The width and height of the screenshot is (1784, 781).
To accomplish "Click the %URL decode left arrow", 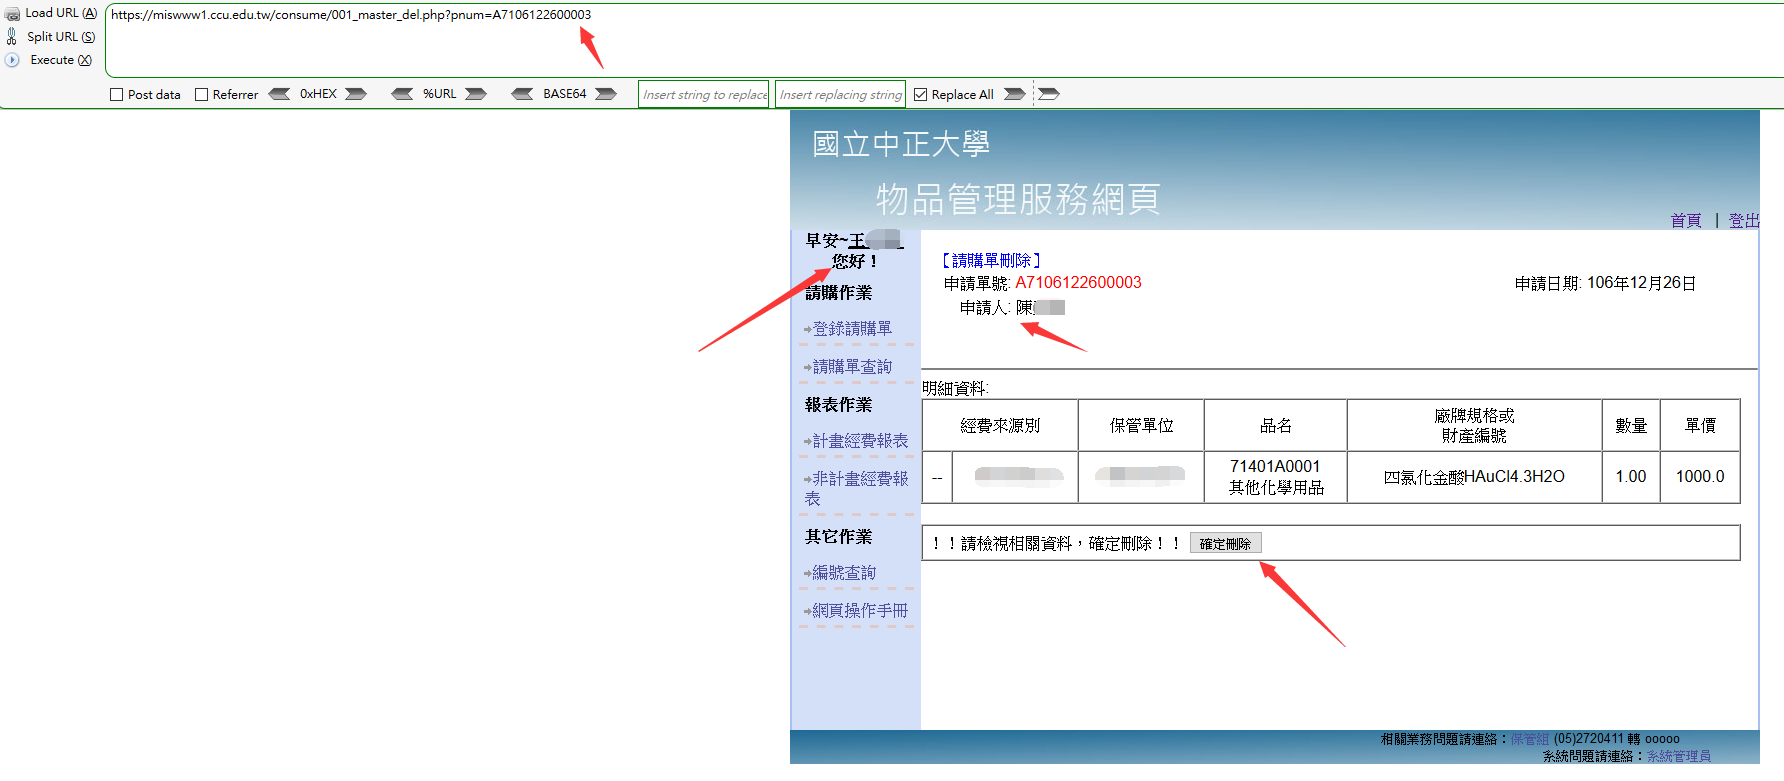I will pyautogui.click(x=402, y=94).
